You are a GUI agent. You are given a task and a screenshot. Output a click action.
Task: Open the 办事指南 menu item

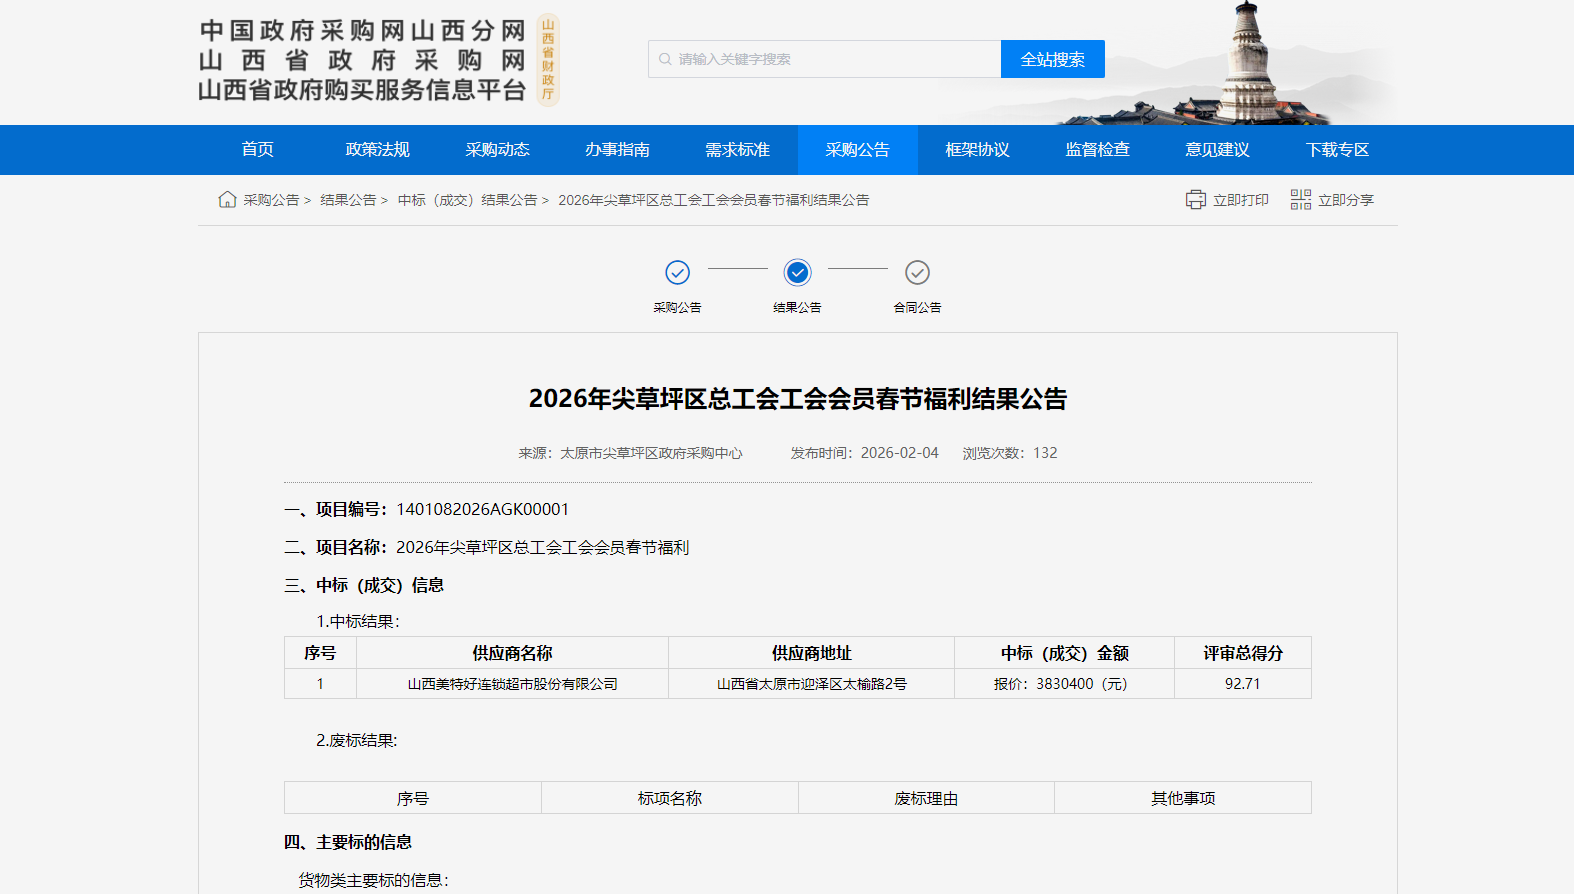(x=618, y=150)
